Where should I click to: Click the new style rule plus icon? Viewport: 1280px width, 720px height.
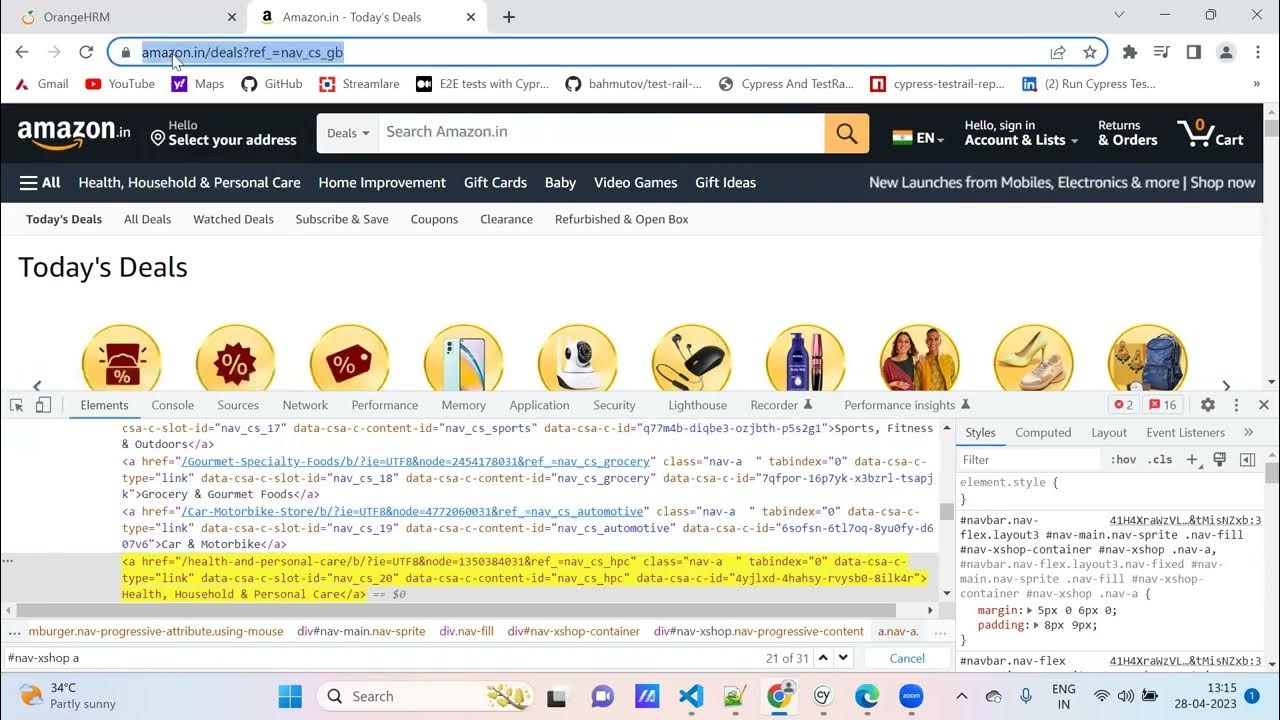click(1192, 460)
